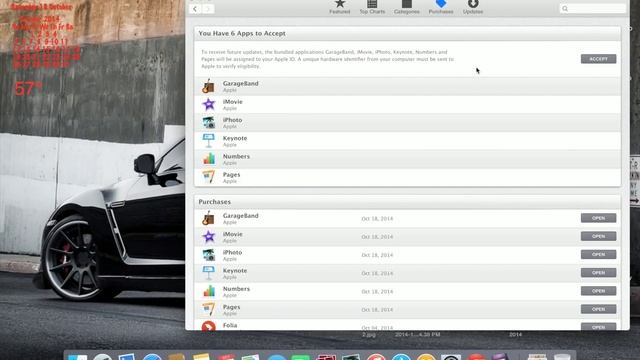The width and height of the screenshot is (640, 360).
Task: Switch to the Top Charts tab
Action: click(x=372, y=7)
